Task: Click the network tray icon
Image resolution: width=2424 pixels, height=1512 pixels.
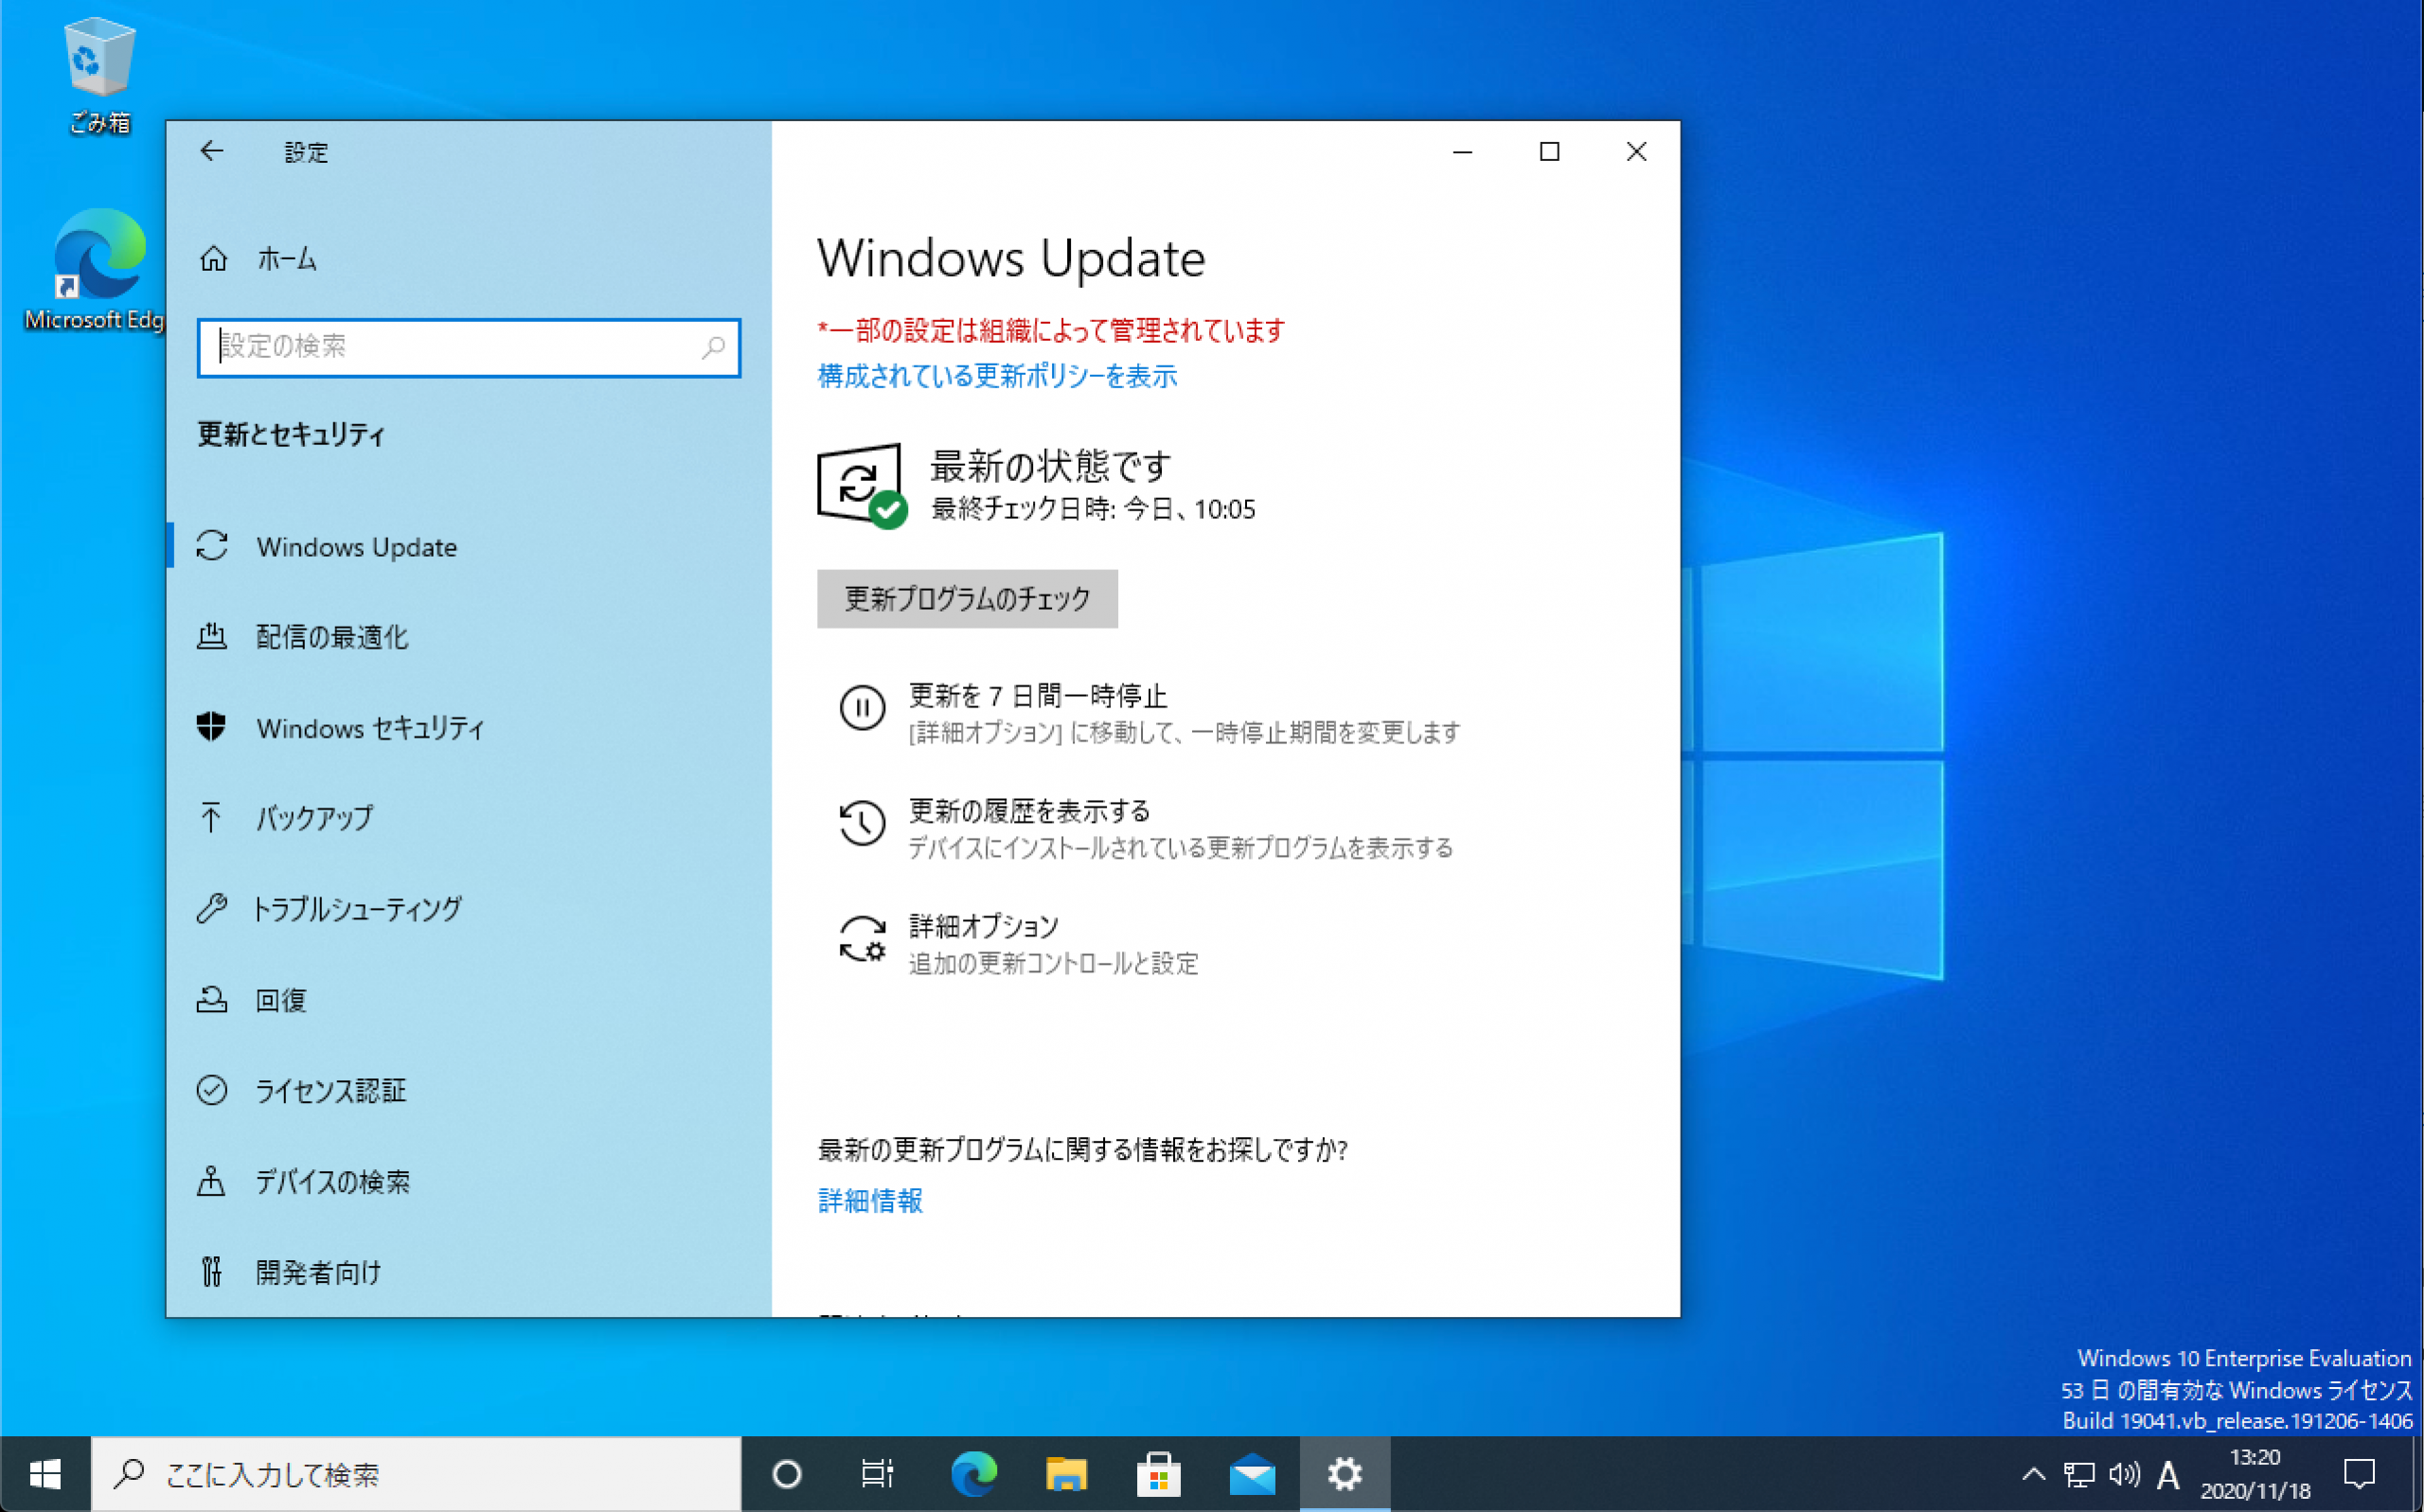Action: (2079, 1474)
